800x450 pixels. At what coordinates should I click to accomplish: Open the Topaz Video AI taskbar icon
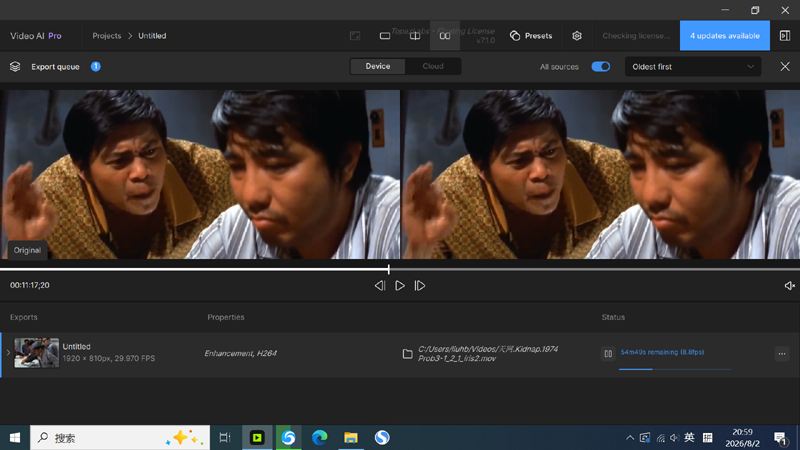pos(257,437)
